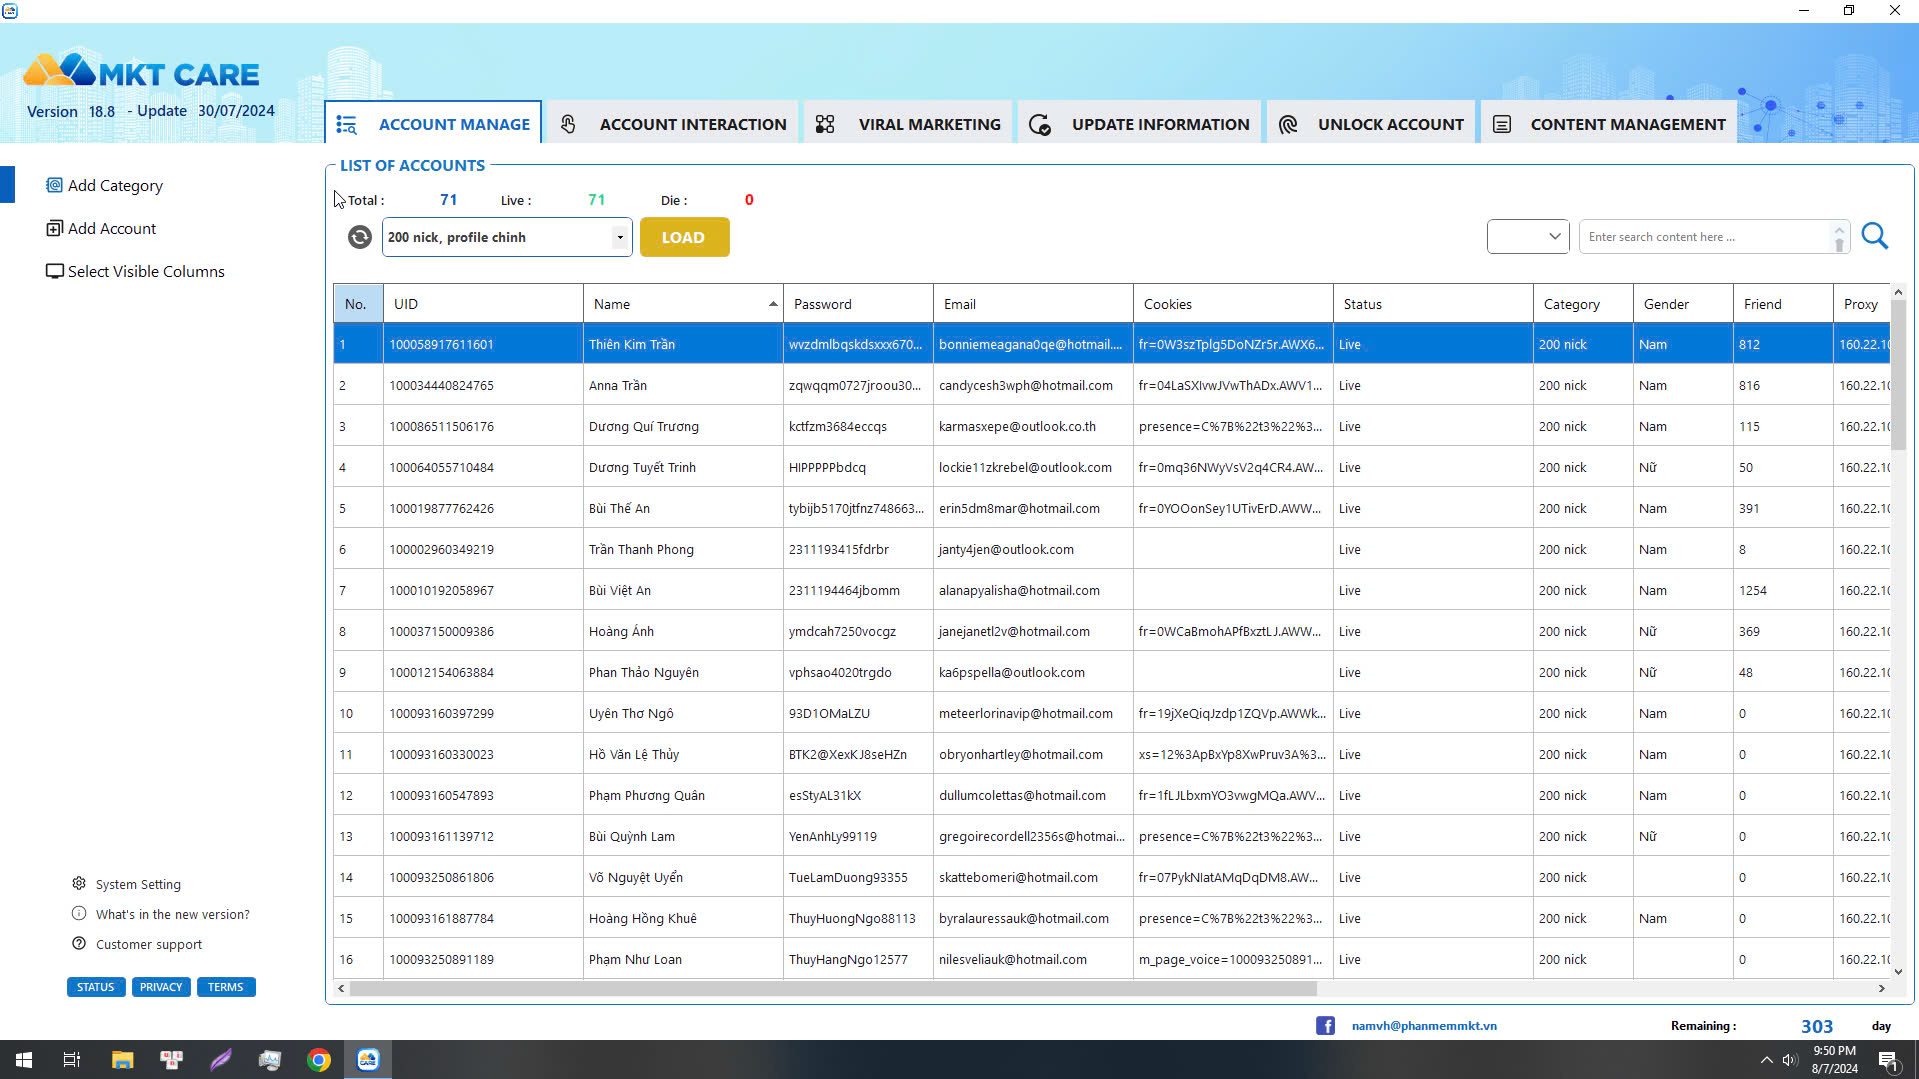This screenshot has height=1079, width=1919.
Task: Click the PRIVACY button
Action: [161, 987]
